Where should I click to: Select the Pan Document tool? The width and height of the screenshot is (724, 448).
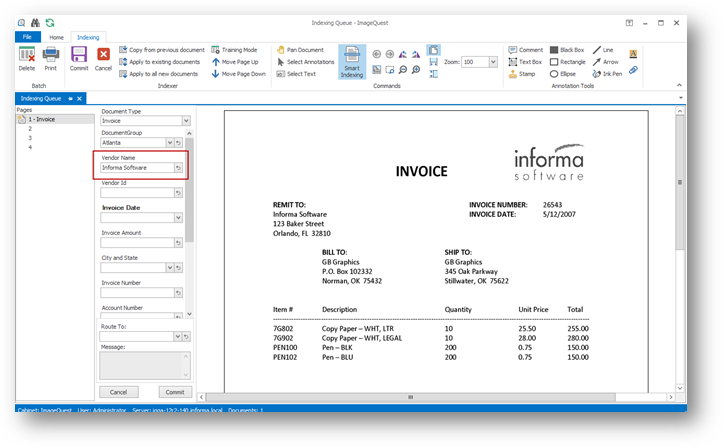300,50
